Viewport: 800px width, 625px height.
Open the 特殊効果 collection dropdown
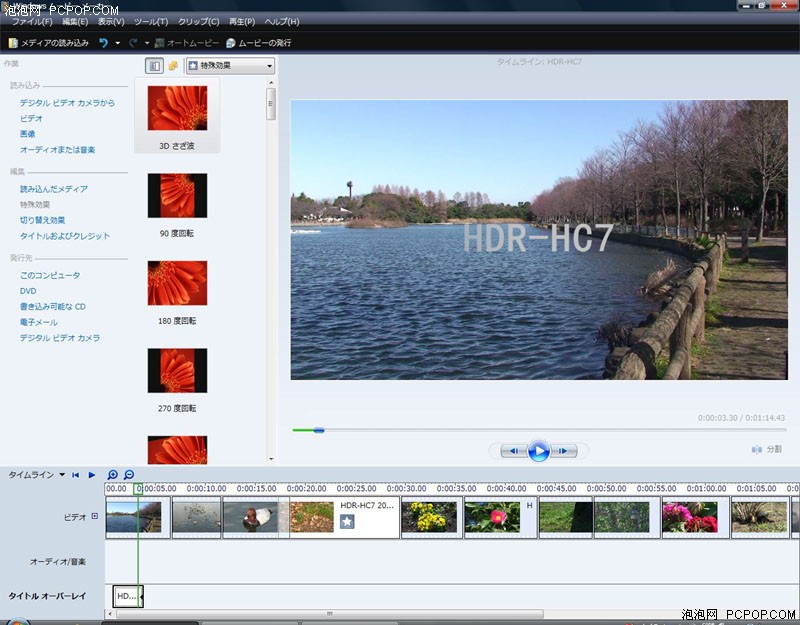pyautogui.click(x=230, y=66)
